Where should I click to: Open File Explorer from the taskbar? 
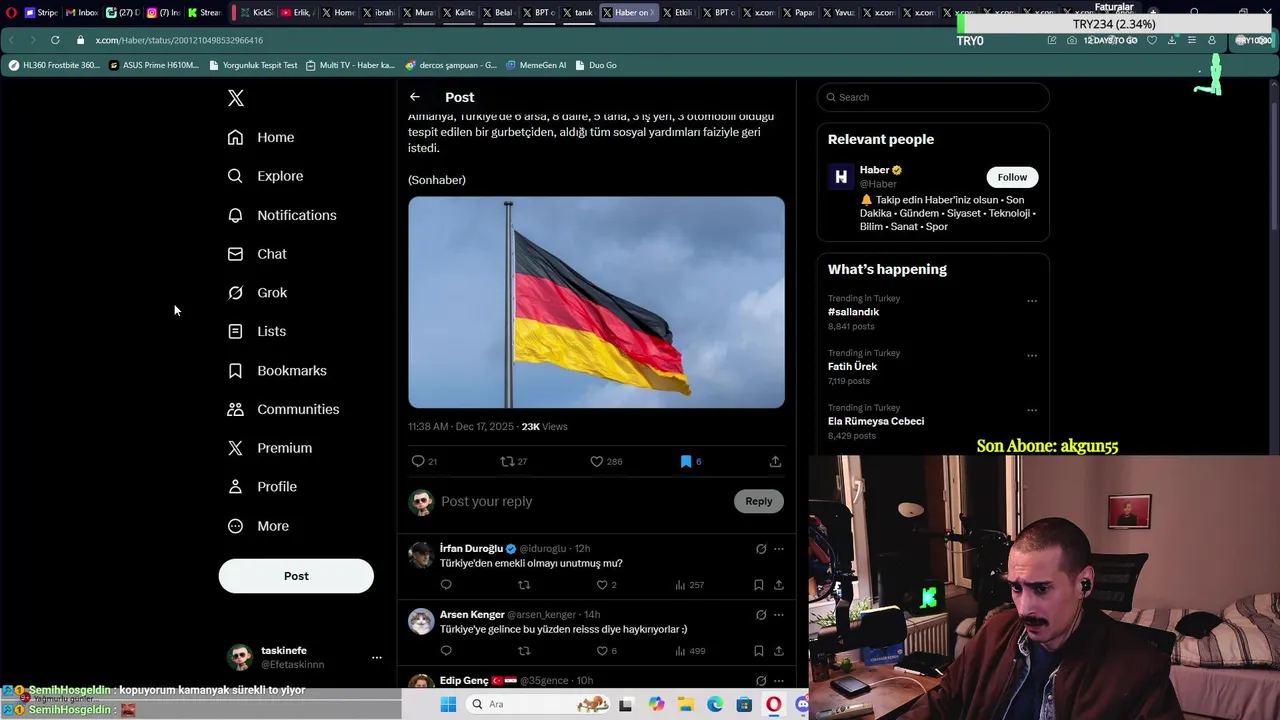(686, 704)
